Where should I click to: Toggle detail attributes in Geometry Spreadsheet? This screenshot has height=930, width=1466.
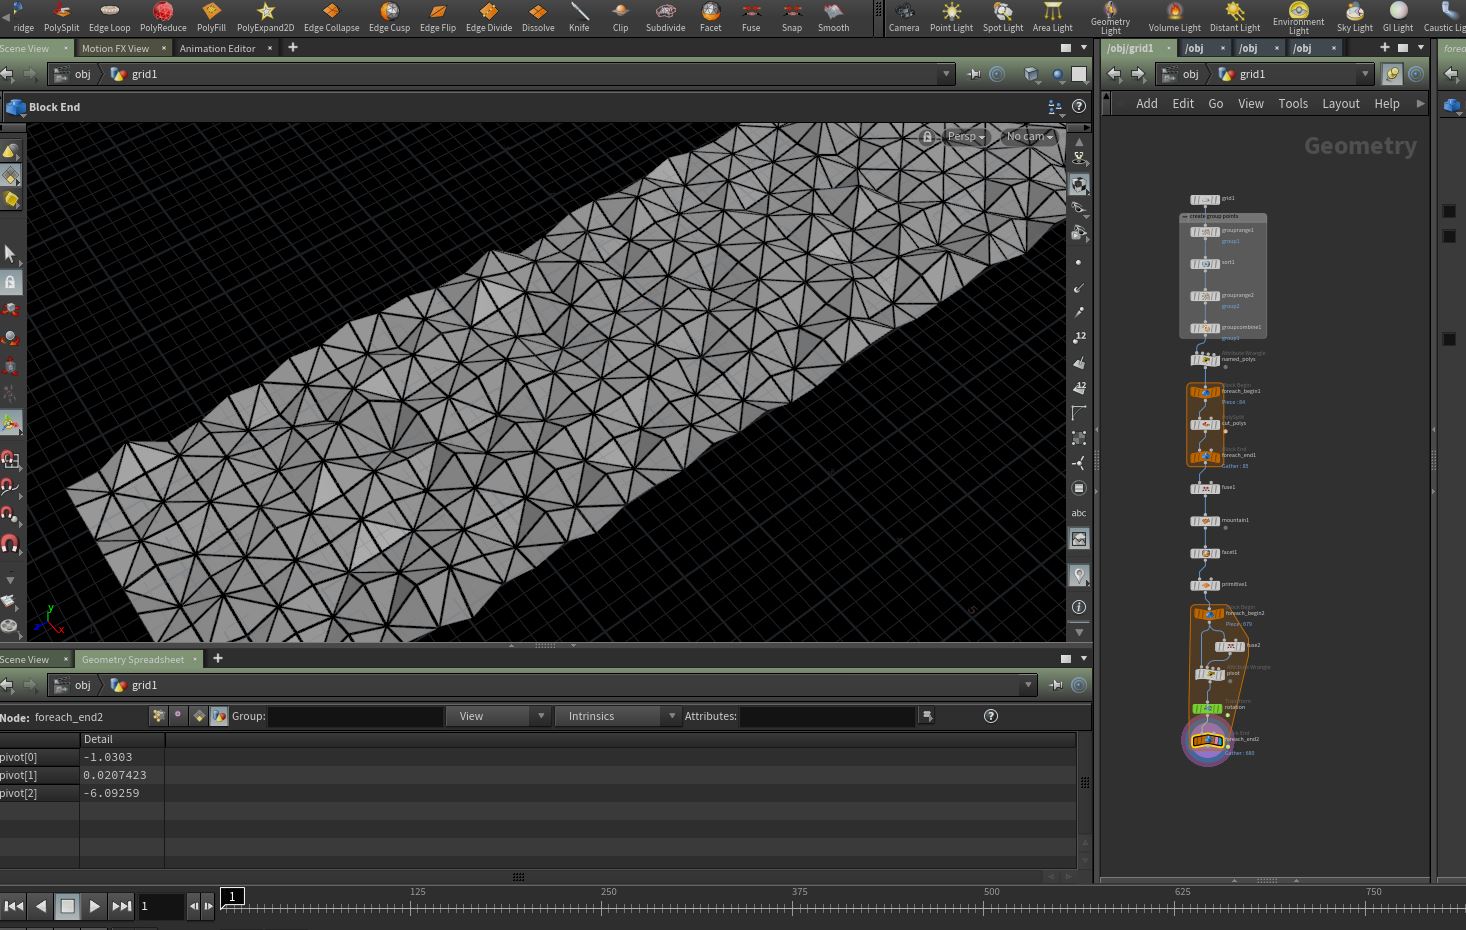click(x=219, y=716)
